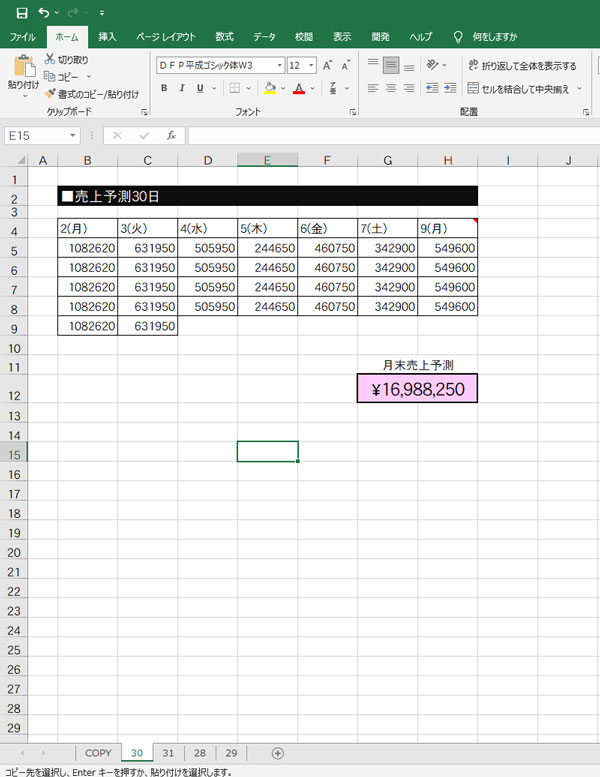Click the formula bar input
Screen dimensions: 600x777
click(x=393, y=136)
